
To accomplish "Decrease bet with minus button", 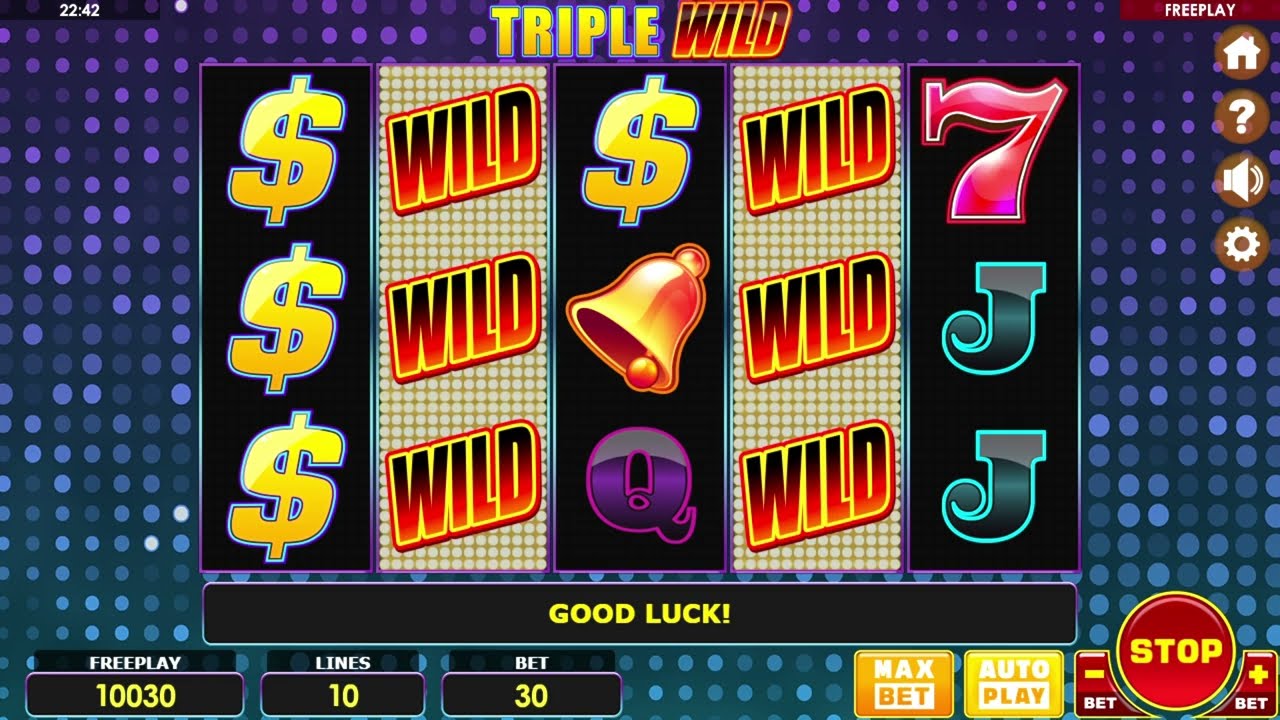I will [x=1095, y=683].
